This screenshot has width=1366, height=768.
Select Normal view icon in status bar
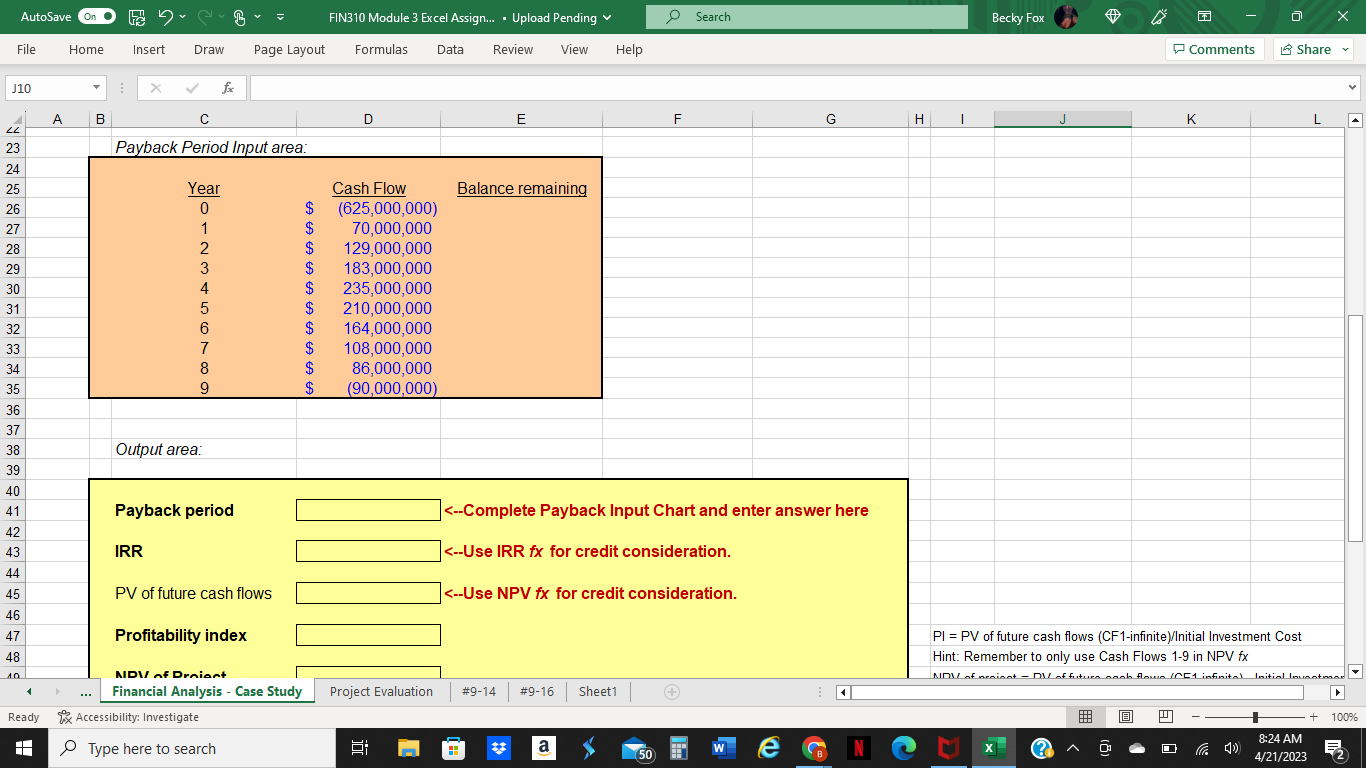pos(1085,716)
